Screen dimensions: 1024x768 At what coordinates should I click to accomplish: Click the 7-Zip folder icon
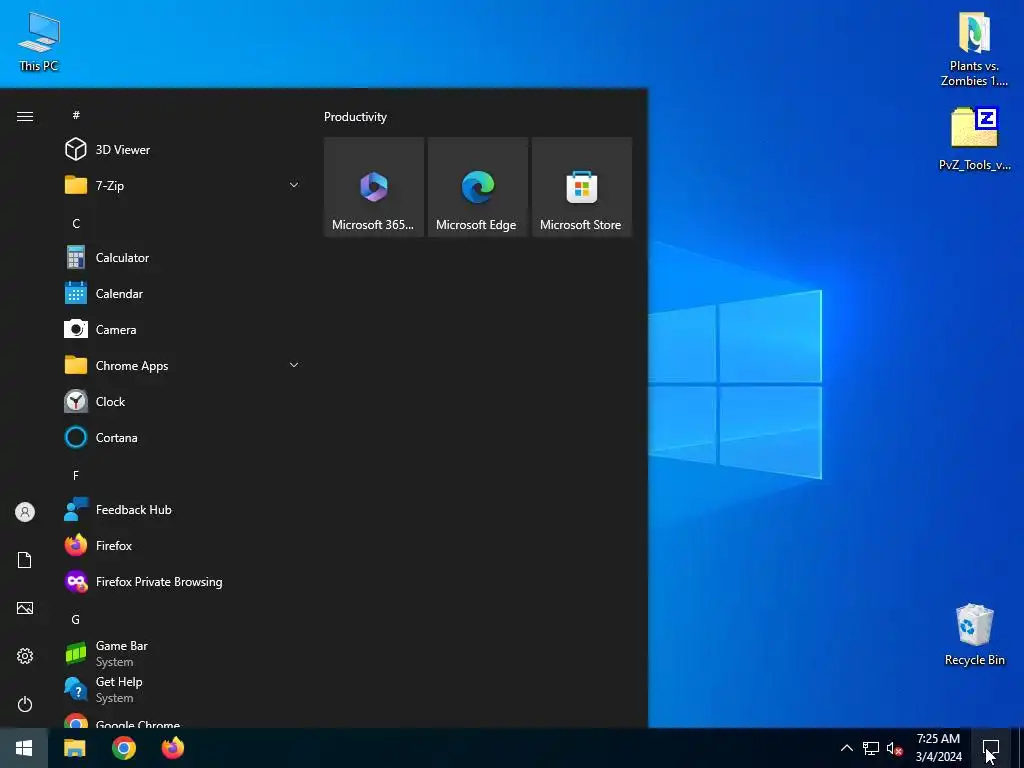pyautogui.click(x=76, y=185)
